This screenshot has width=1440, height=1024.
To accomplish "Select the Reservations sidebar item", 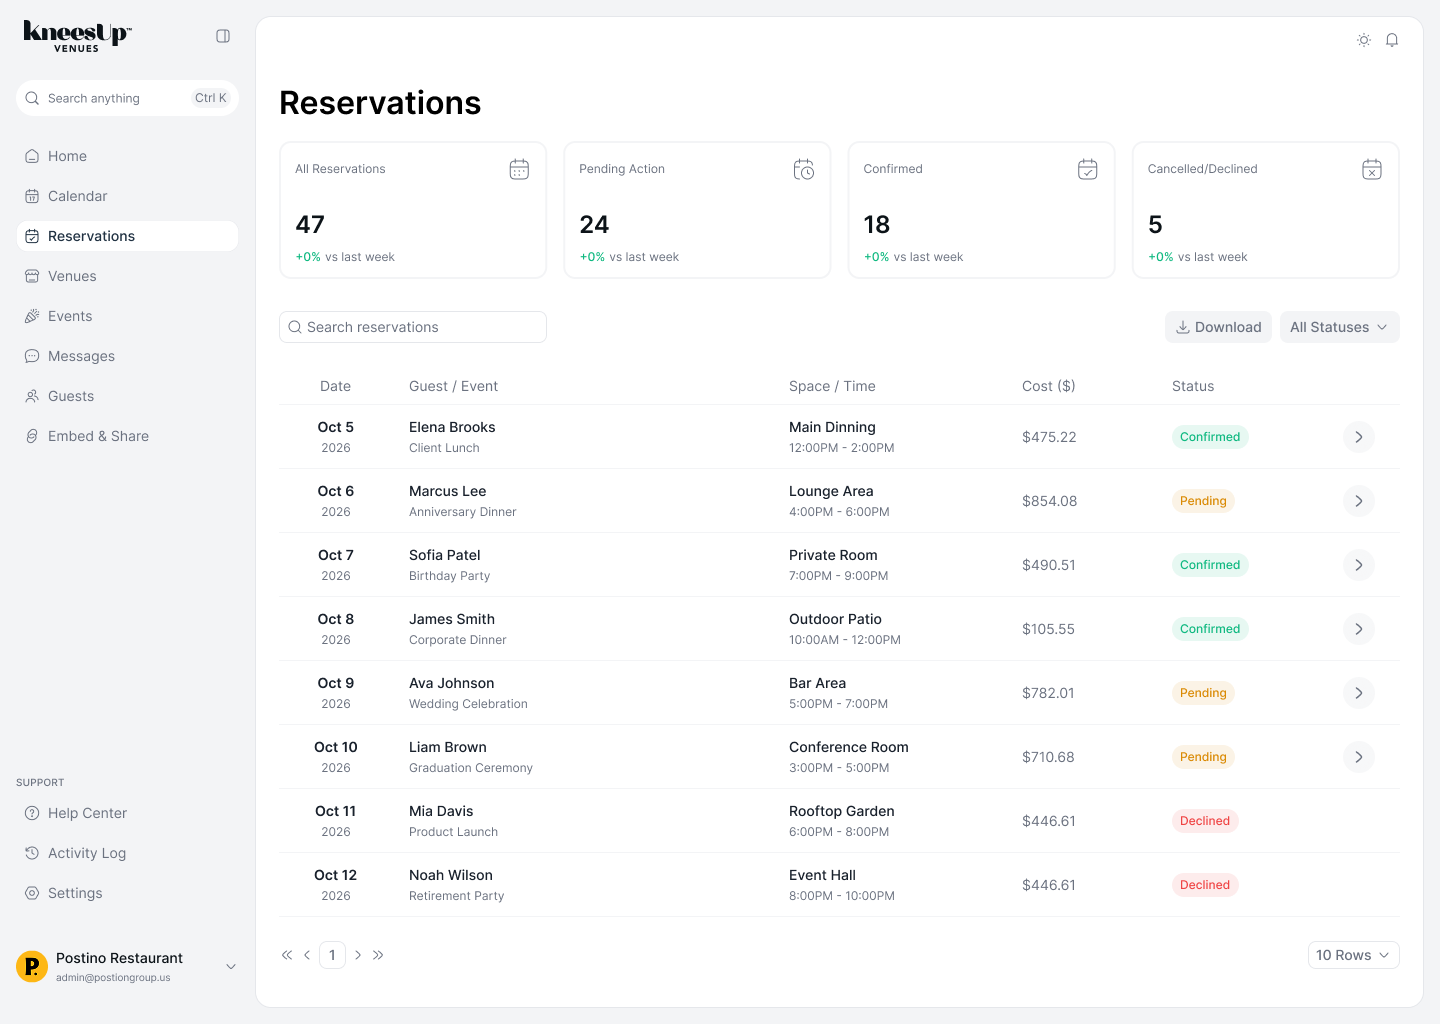I will tap(127, 236).
